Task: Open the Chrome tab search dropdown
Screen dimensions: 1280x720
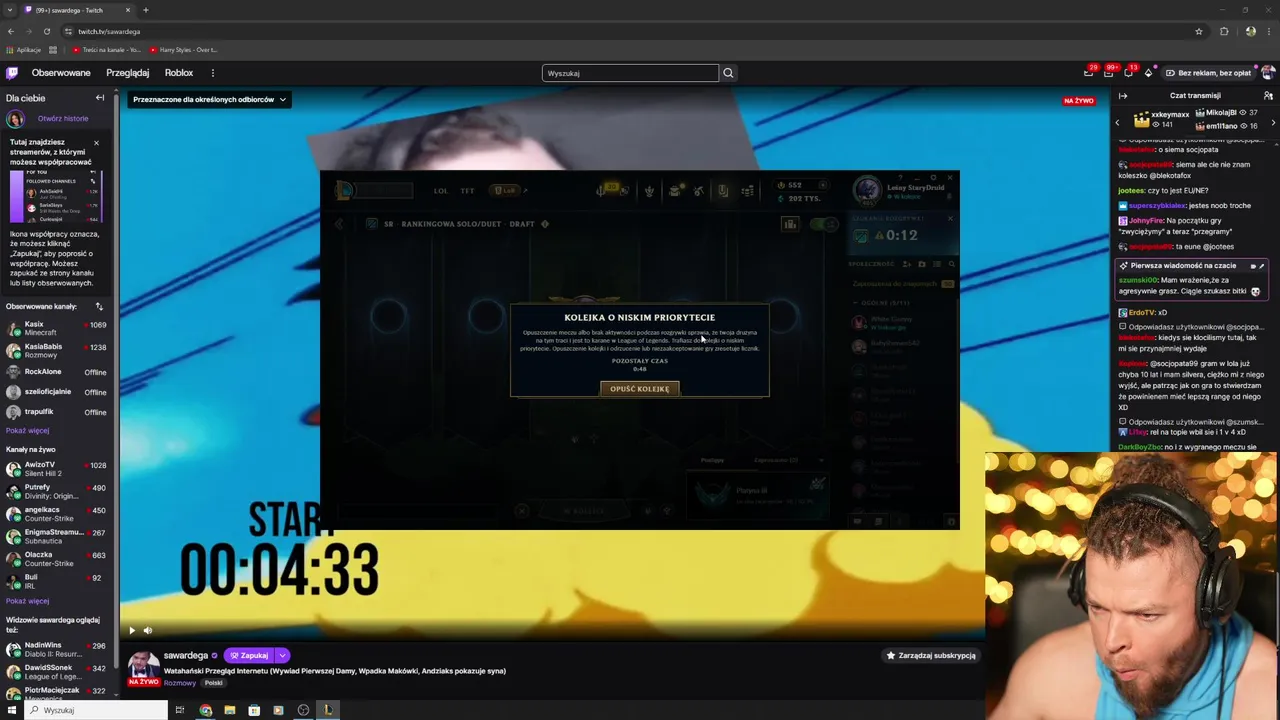Action: [10, 10]
